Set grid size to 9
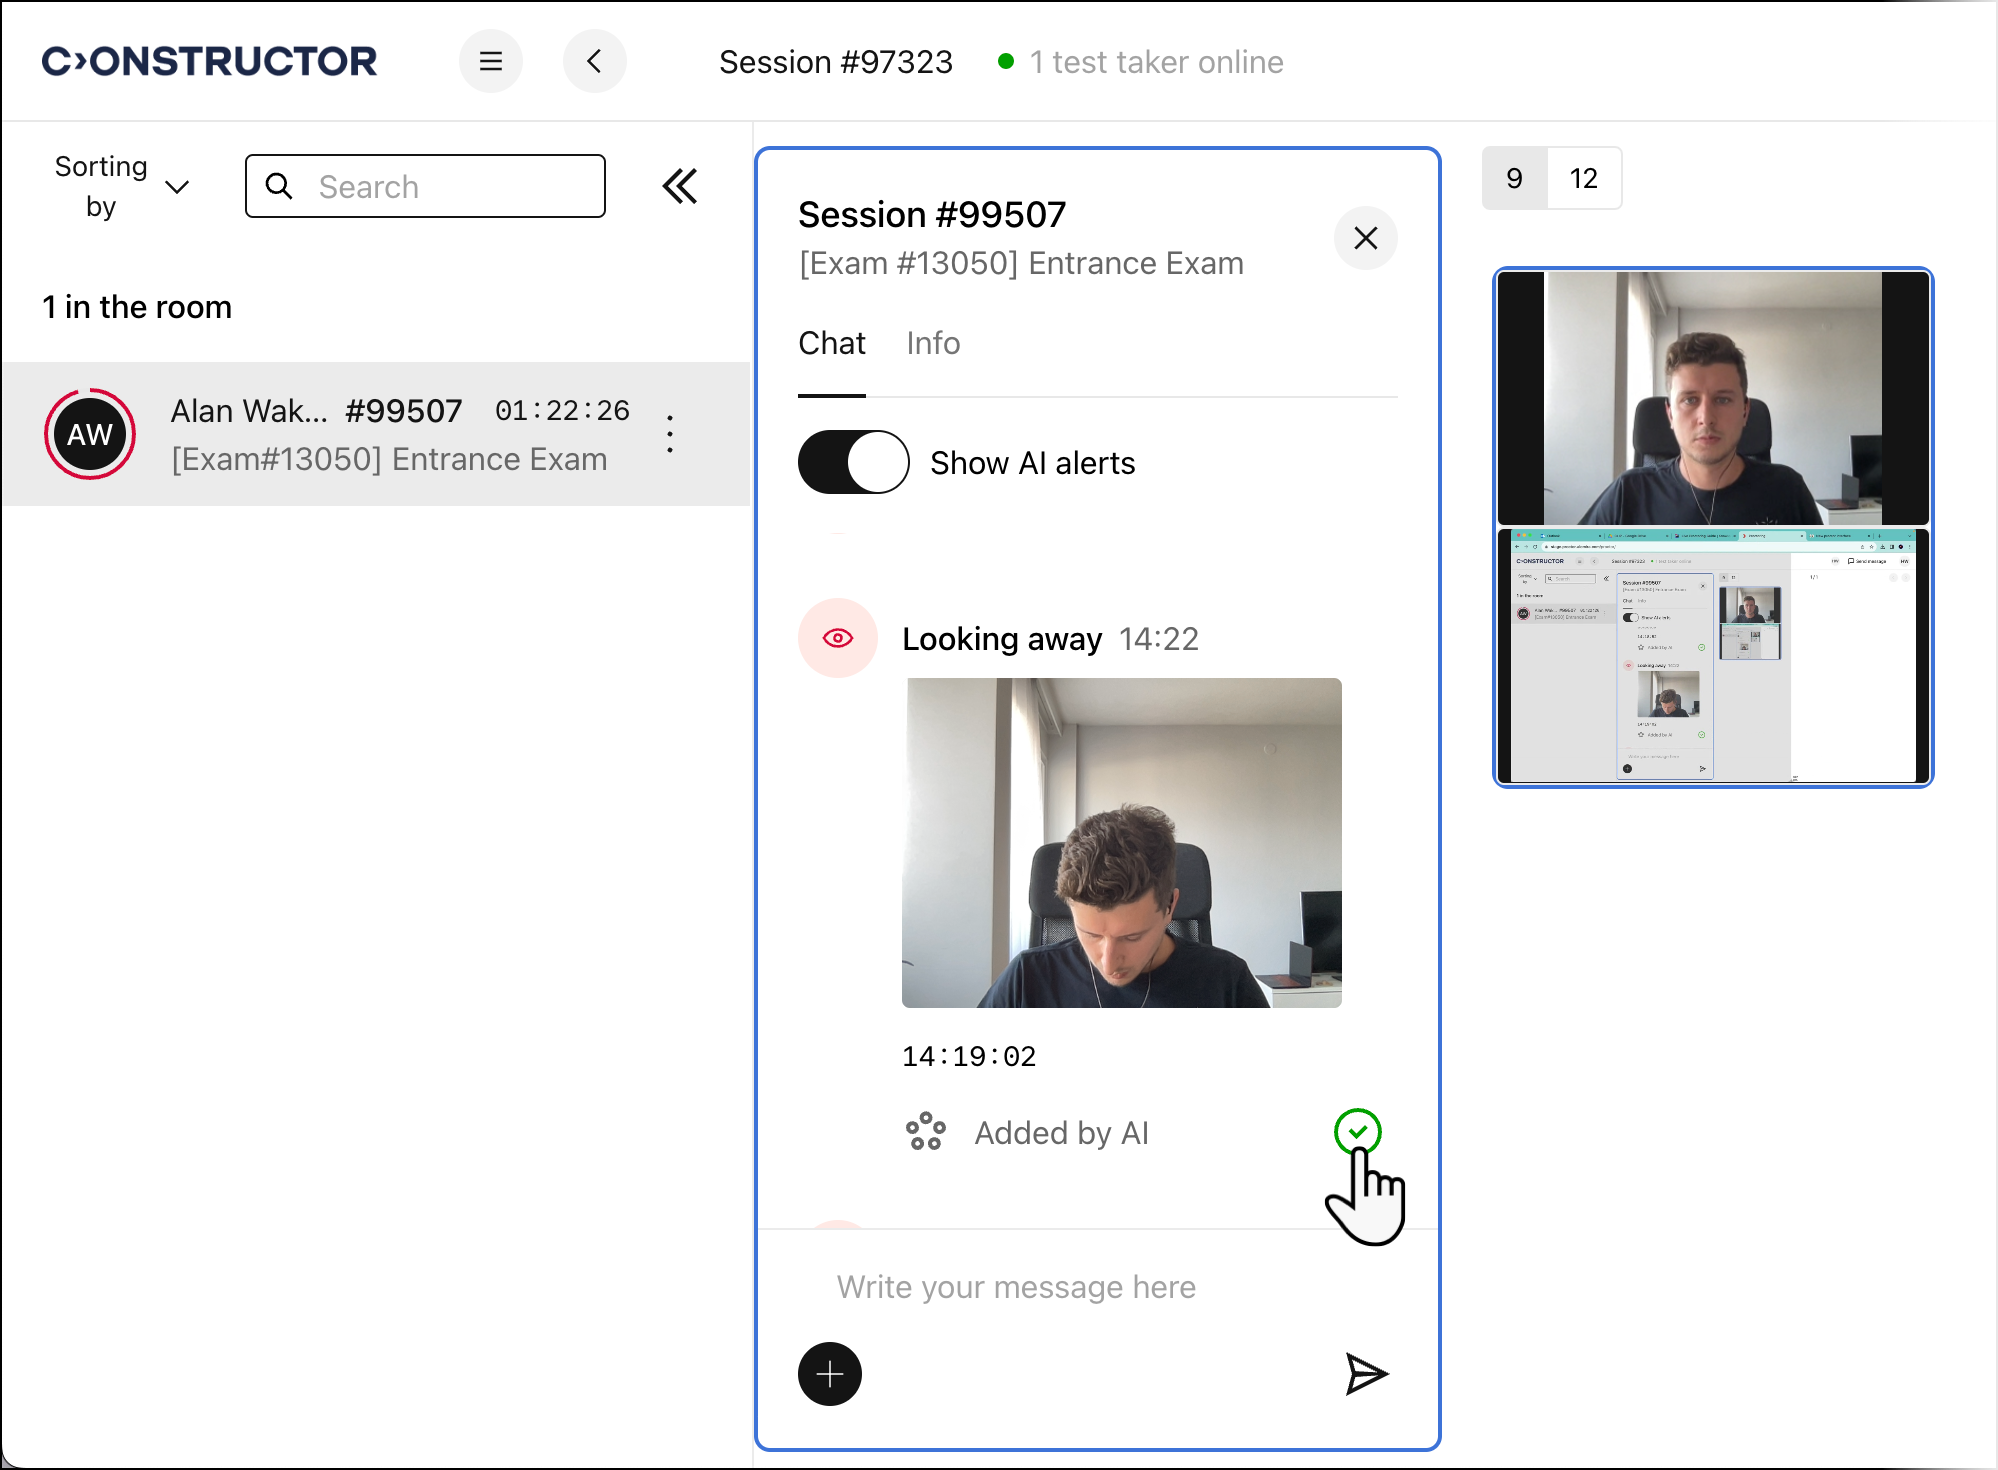The height and width of the screenshot is (1470, 1998). (x=1514, y=178)
